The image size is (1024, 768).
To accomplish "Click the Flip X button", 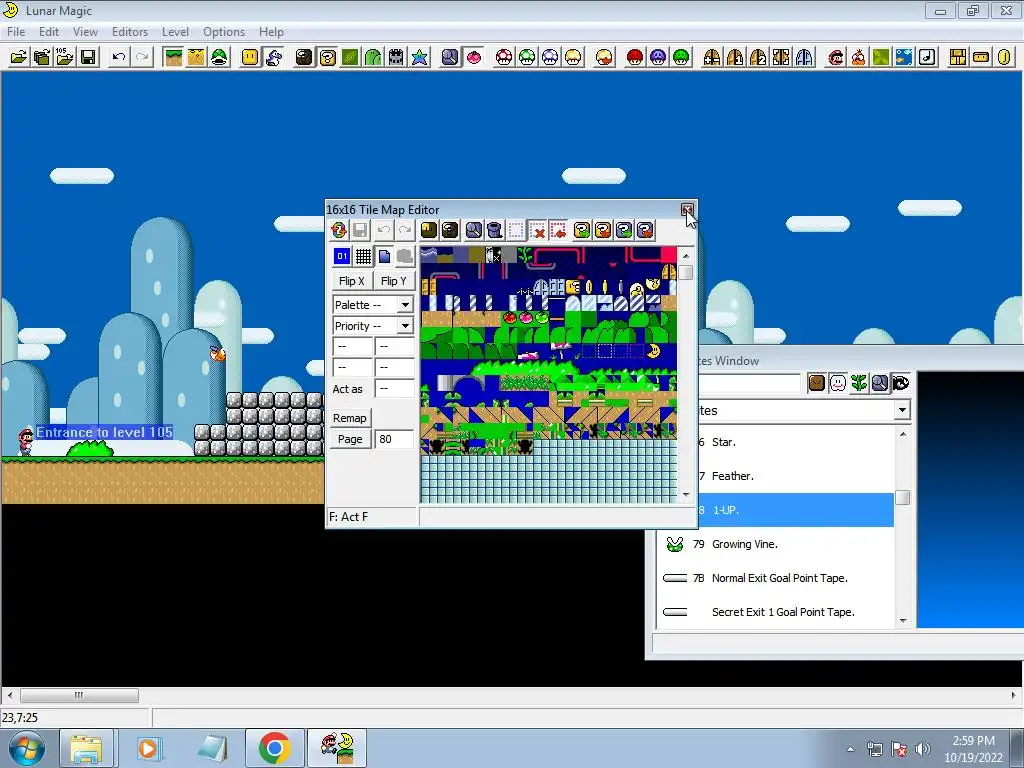I will [x=352, y=281].
